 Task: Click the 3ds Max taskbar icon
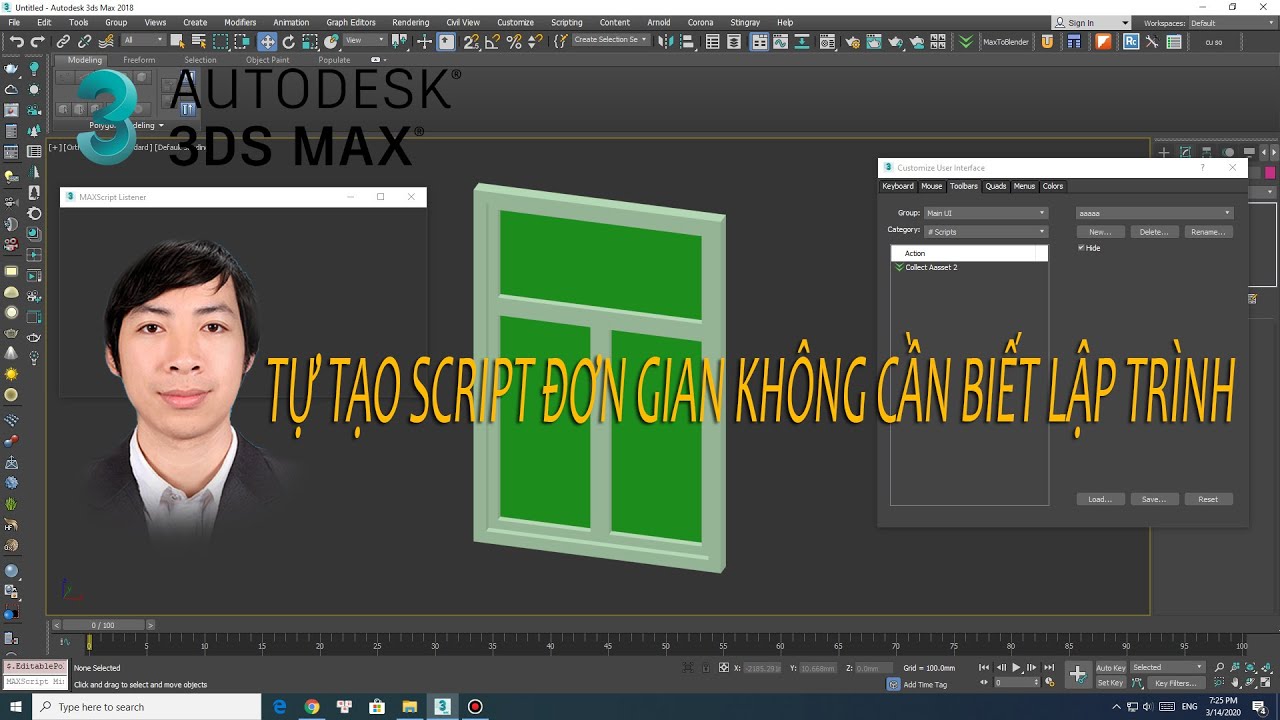442,706
